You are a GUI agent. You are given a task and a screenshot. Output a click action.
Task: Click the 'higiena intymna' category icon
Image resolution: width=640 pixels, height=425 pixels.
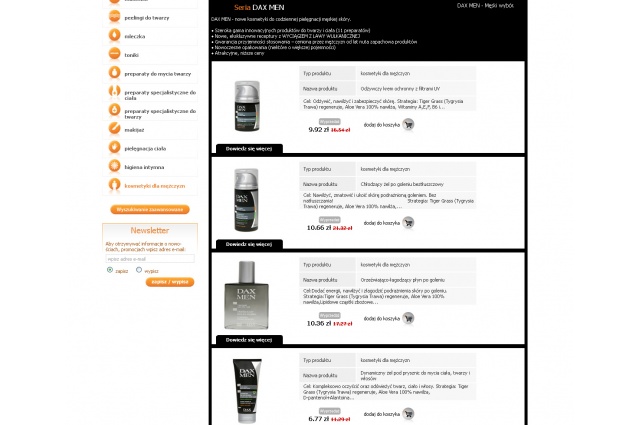point(114,166)
